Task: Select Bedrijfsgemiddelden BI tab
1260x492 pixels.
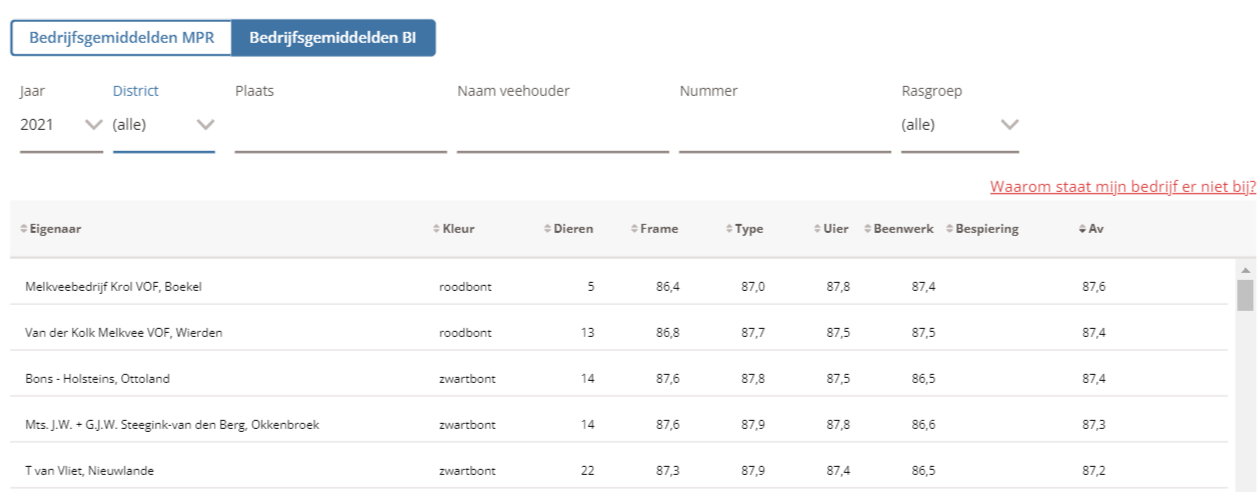Action: 333,38
